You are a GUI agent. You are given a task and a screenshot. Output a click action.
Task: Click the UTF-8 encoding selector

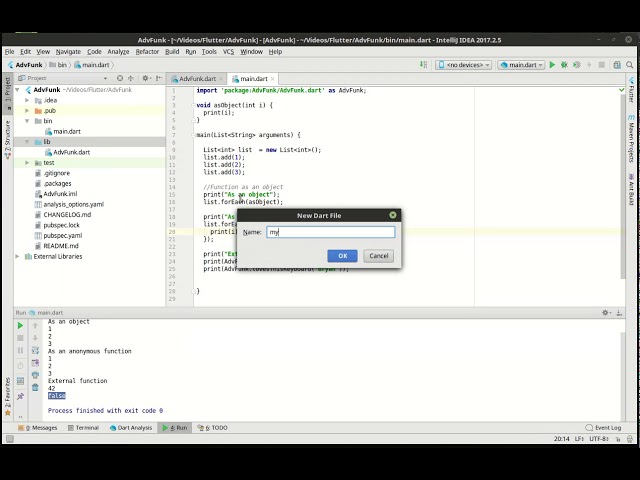[599, 439]
